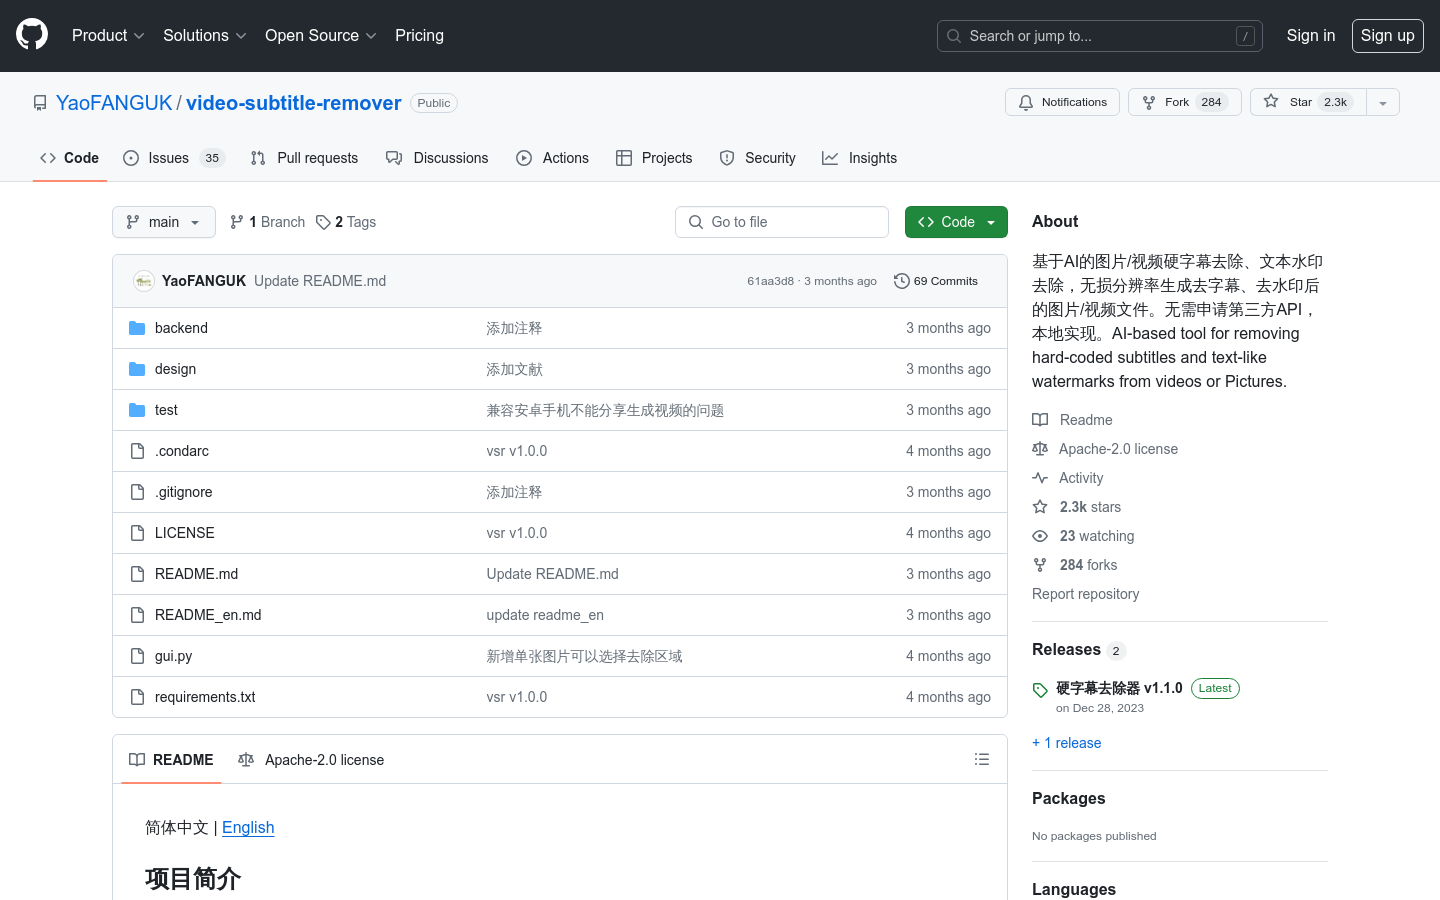Select the Code tab
Viewport: 1440px width, 900px height.
69,158
